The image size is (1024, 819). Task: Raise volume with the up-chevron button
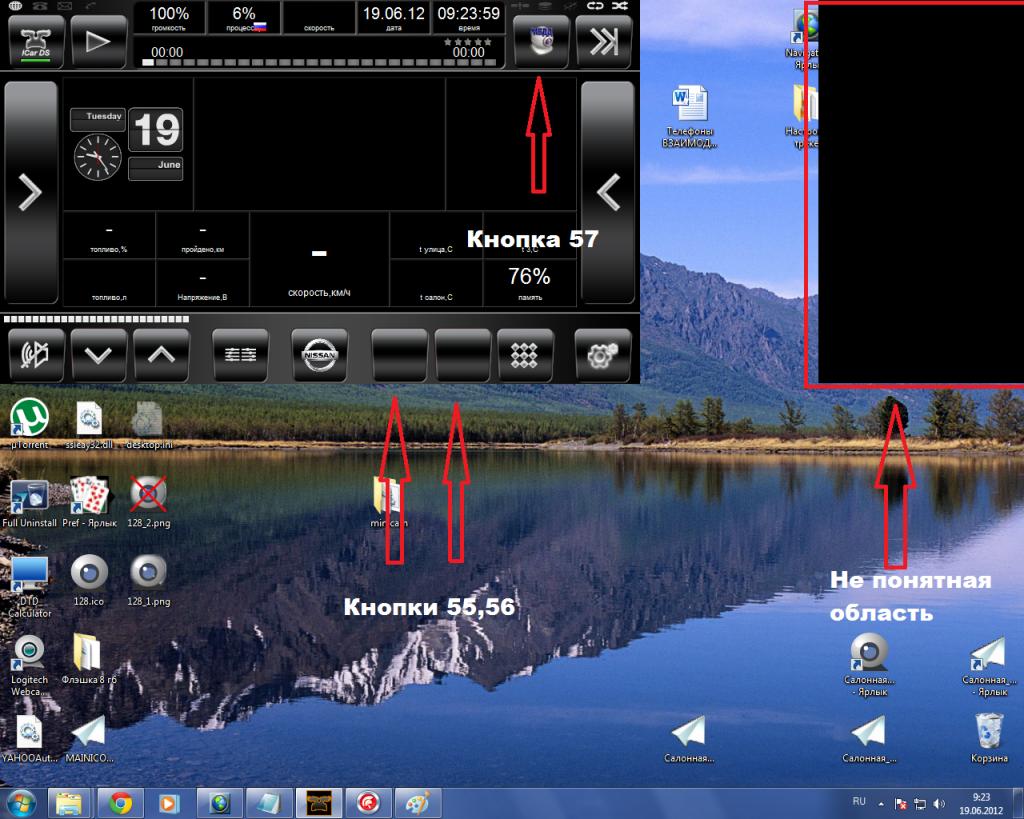(x=161, y=355)
